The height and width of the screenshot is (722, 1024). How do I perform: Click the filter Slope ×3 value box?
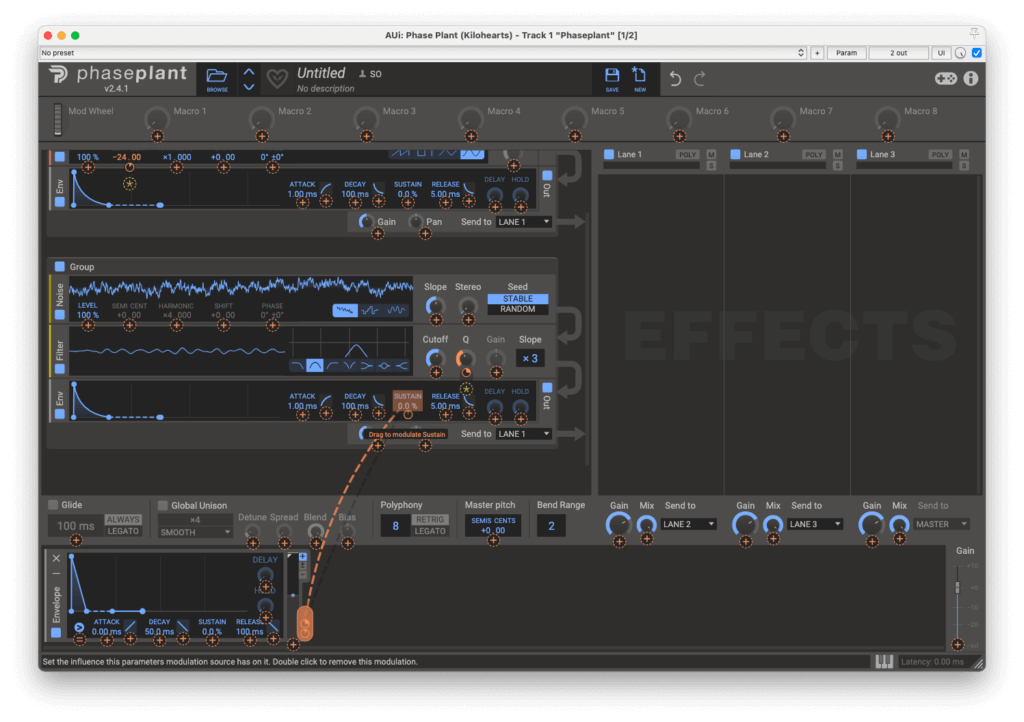click(x=530, y=358)
